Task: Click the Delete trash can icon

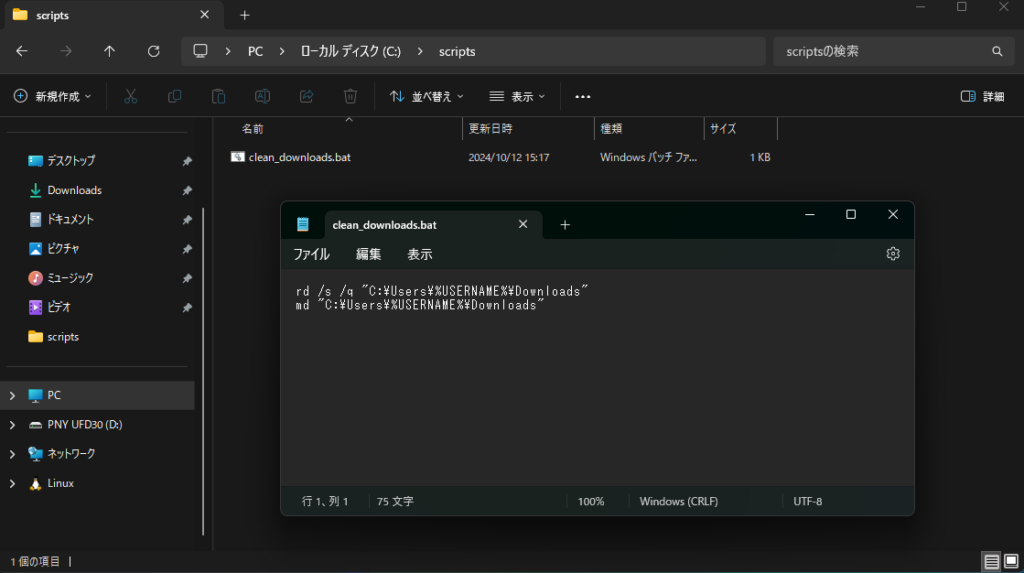Action: (x=350, y=96)
